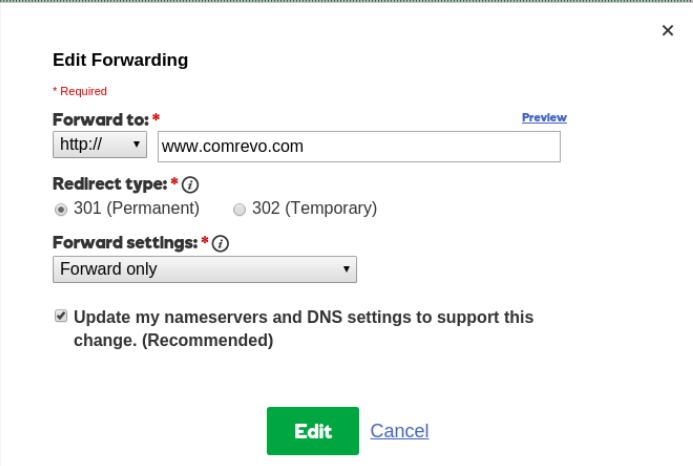Open the http:// protocol dropdown
693x466 pixels.
click(99, 146)
